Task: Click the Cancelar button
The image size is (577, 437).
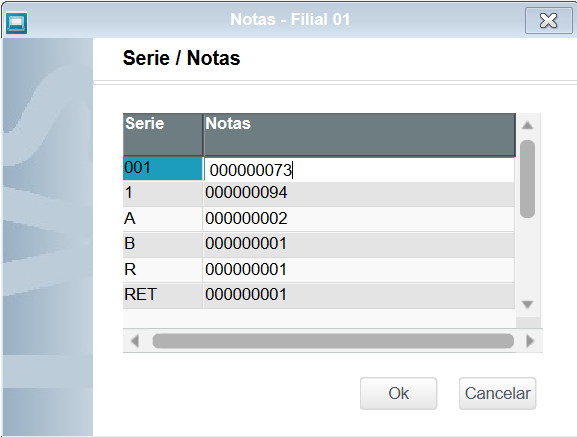Action: [498, 393]
